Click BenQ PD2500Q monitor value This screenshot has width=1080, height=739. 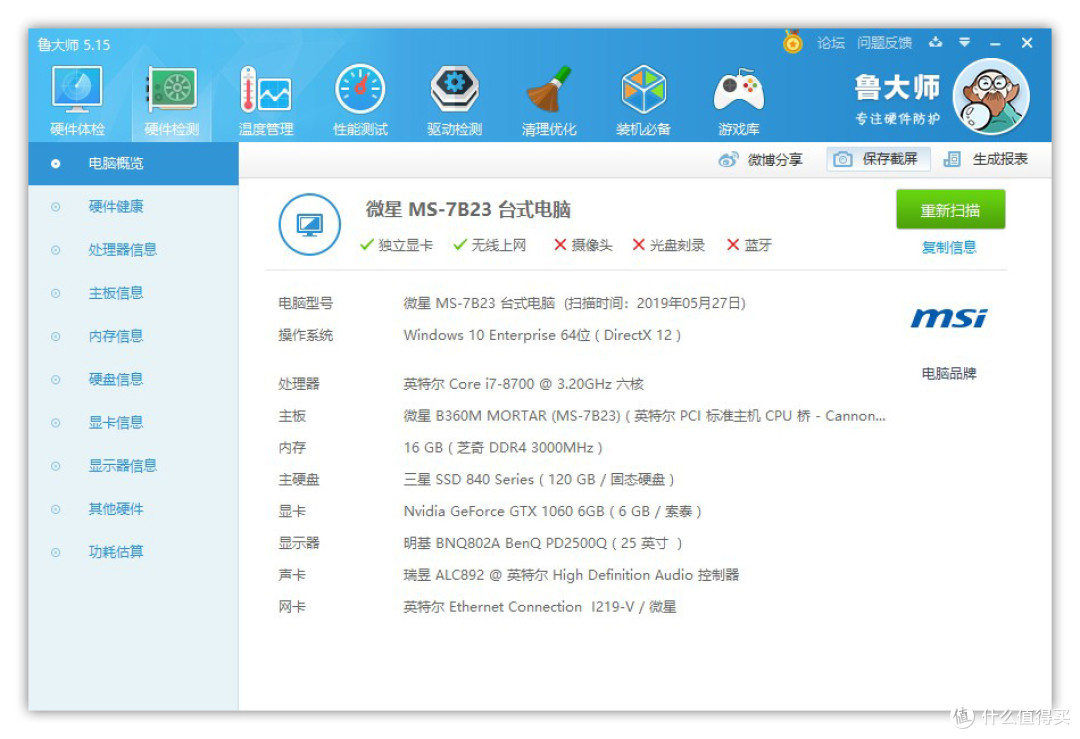point(543,543)
